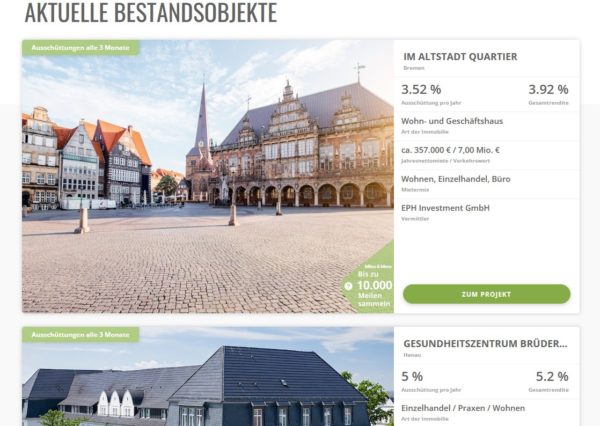Screen dimensions: 600x426
Task: Select the GESUNDHEITSZENTRUM BRÜDER... project title
Action: [x=485, y=344]
